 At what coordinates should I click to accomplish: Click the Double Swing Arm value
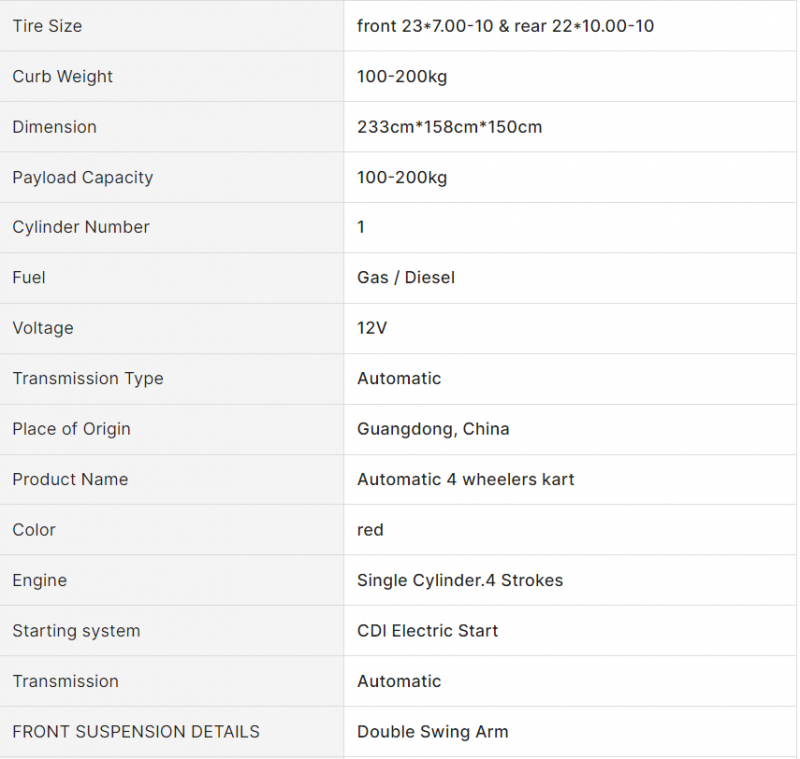[x=432, y=732]
